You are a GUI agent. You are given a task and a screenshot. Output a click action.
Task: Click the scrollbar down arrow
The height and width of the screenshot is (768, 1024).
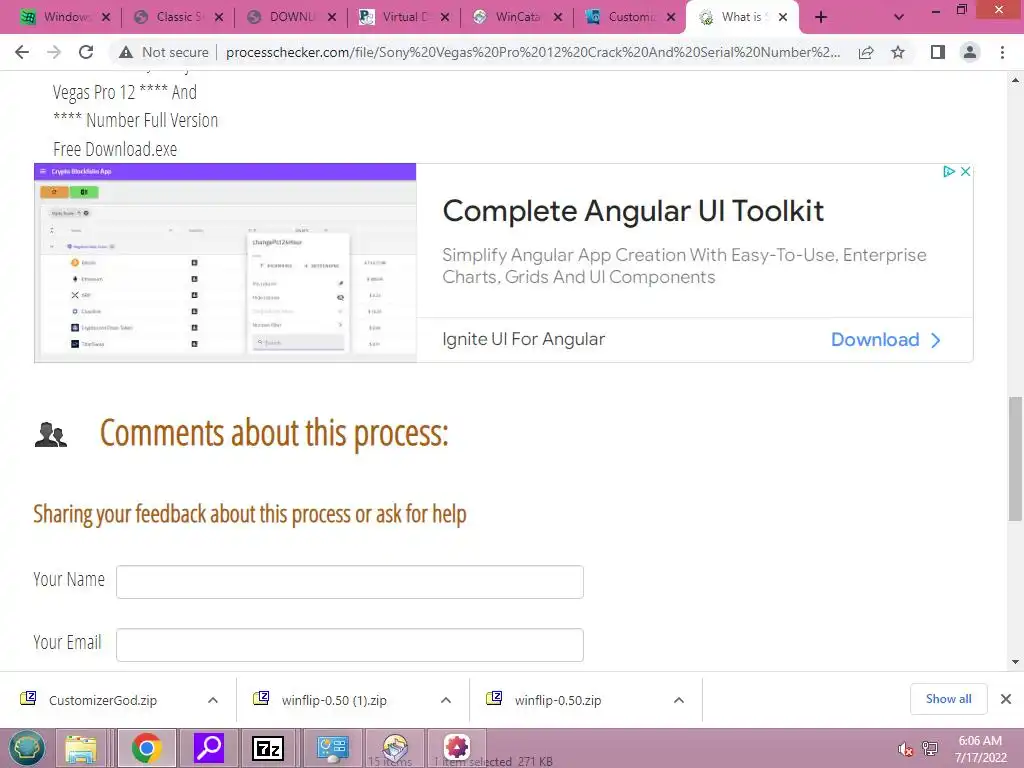click(x=1015, y=662)
